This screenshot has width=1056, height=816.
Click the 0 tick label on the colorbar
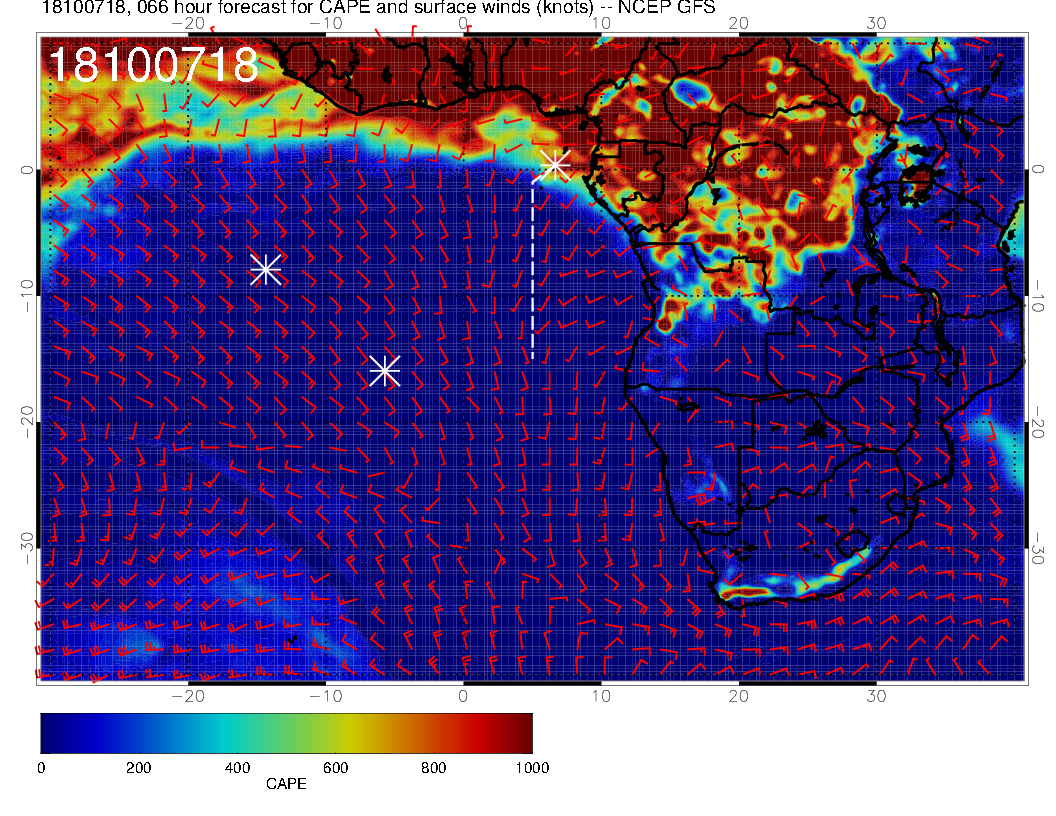tap(41, 768)
